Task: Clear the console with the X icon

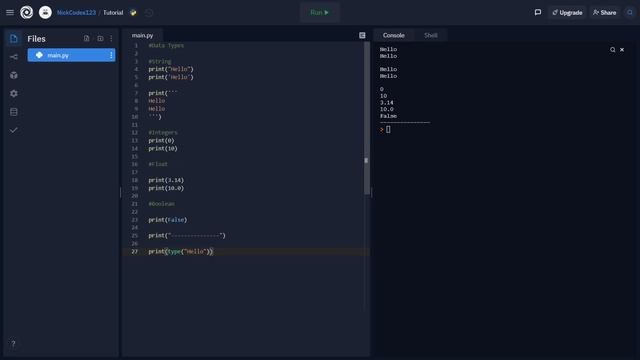Action: point(622,50)
